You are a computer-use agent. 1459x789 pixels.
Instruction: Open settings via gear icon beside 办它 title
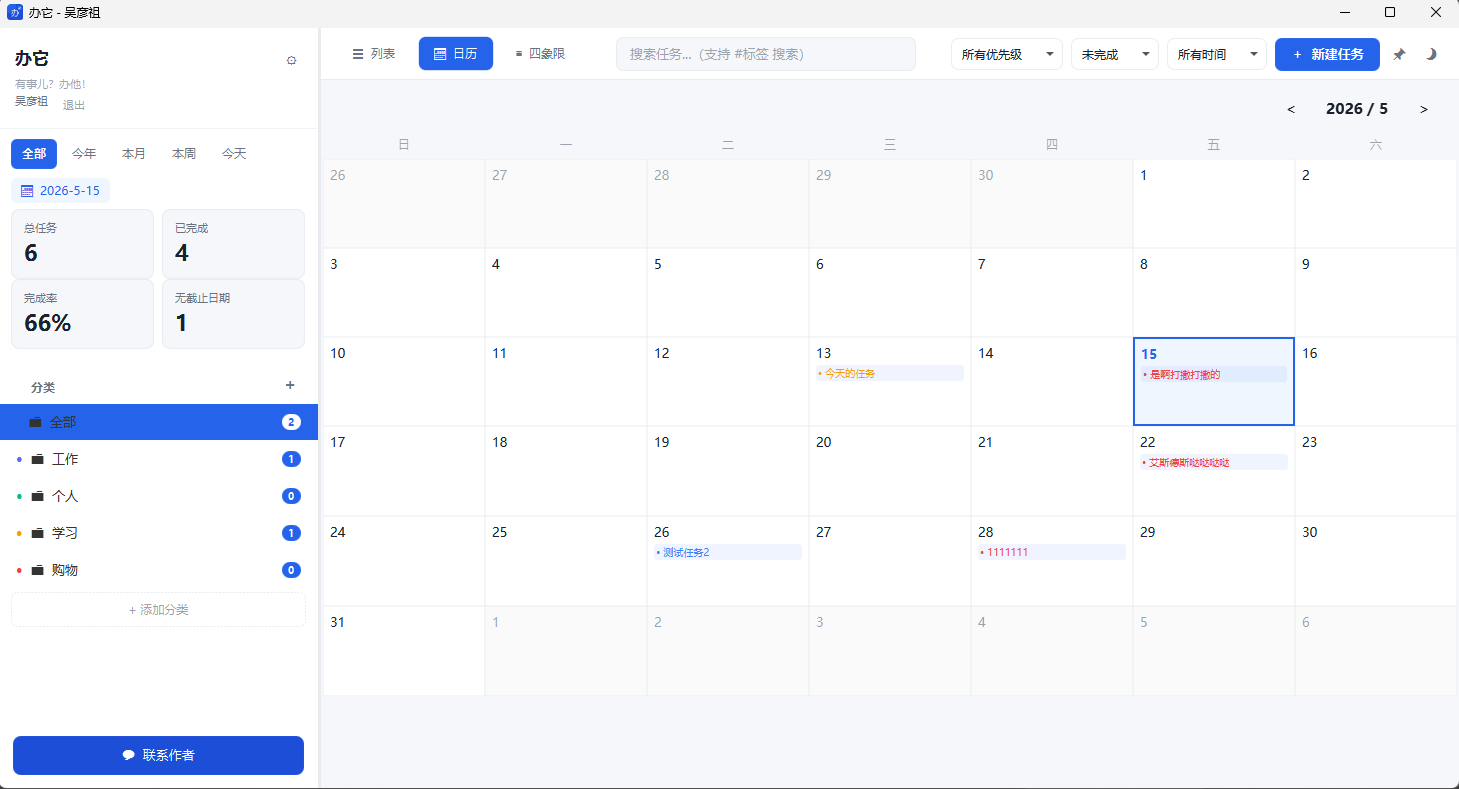[x=291, y=60]
